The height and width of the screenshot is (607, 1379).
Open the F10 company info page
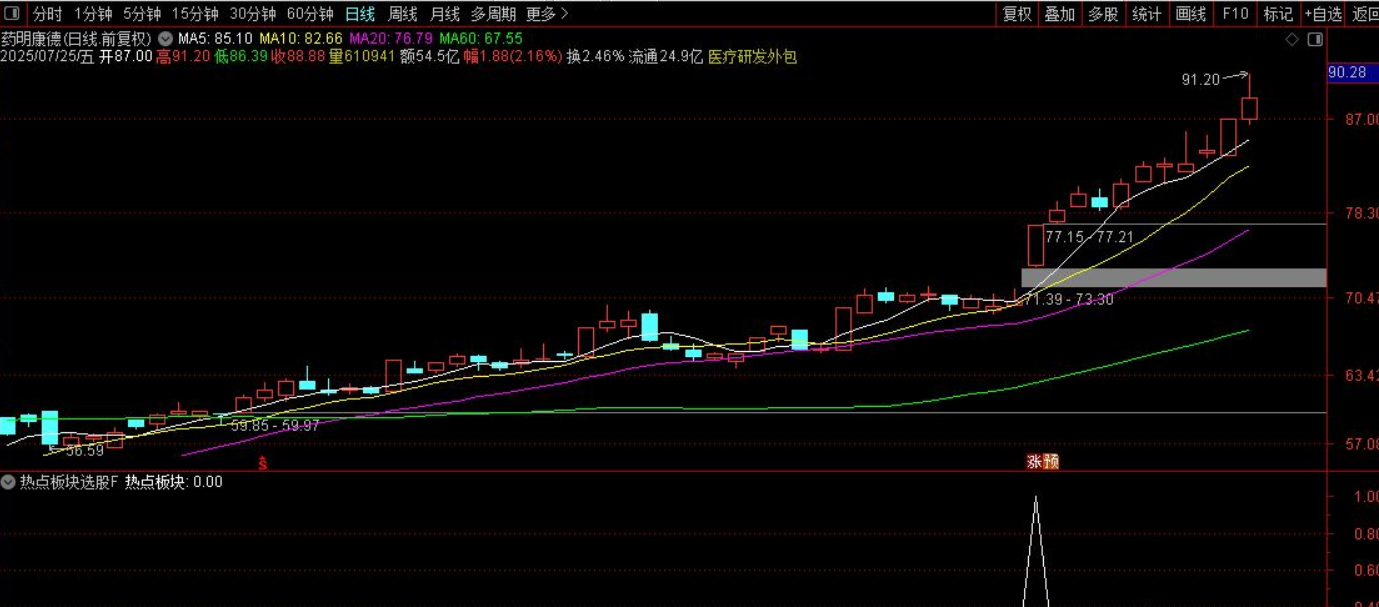pos(1235,13)
